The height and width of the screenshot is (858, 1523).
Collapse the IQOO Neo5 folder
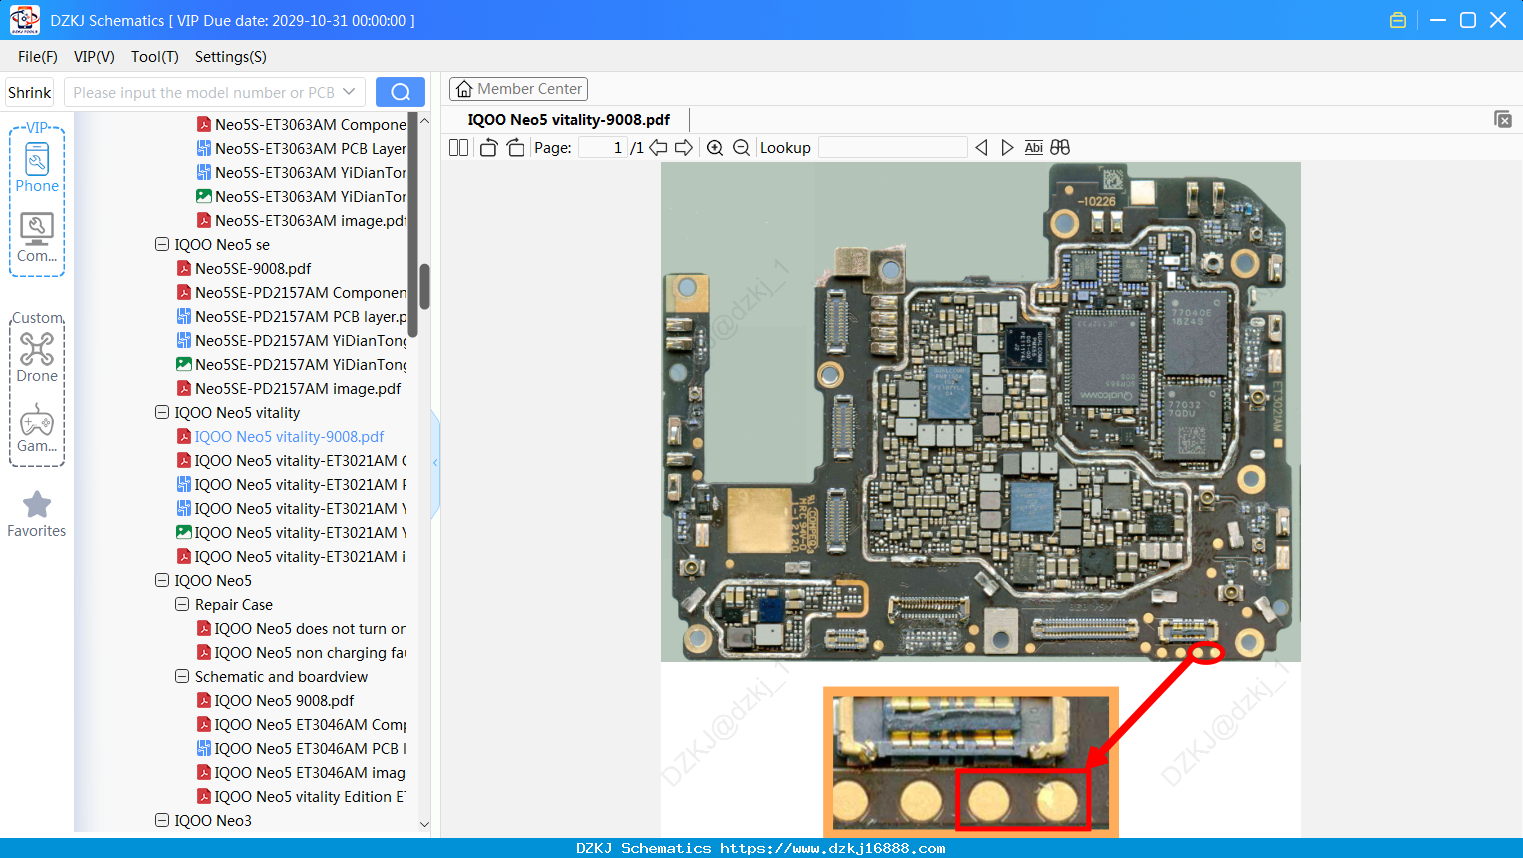pyautogui.click(x=162, y=580)
